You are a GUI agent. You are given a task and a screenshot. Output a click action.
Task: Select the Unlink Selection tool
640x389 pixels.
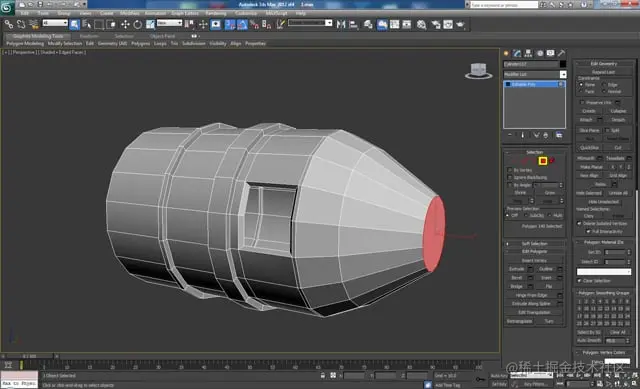click(21, 24)
